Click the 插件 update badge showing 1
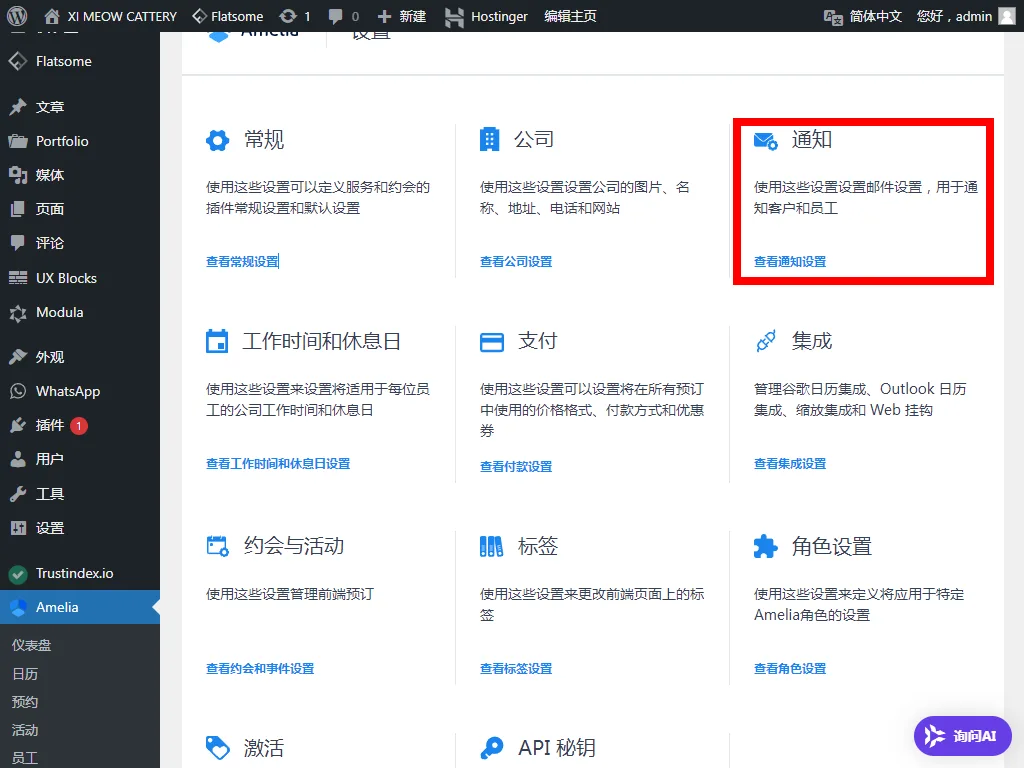 (x=78, y=426)
